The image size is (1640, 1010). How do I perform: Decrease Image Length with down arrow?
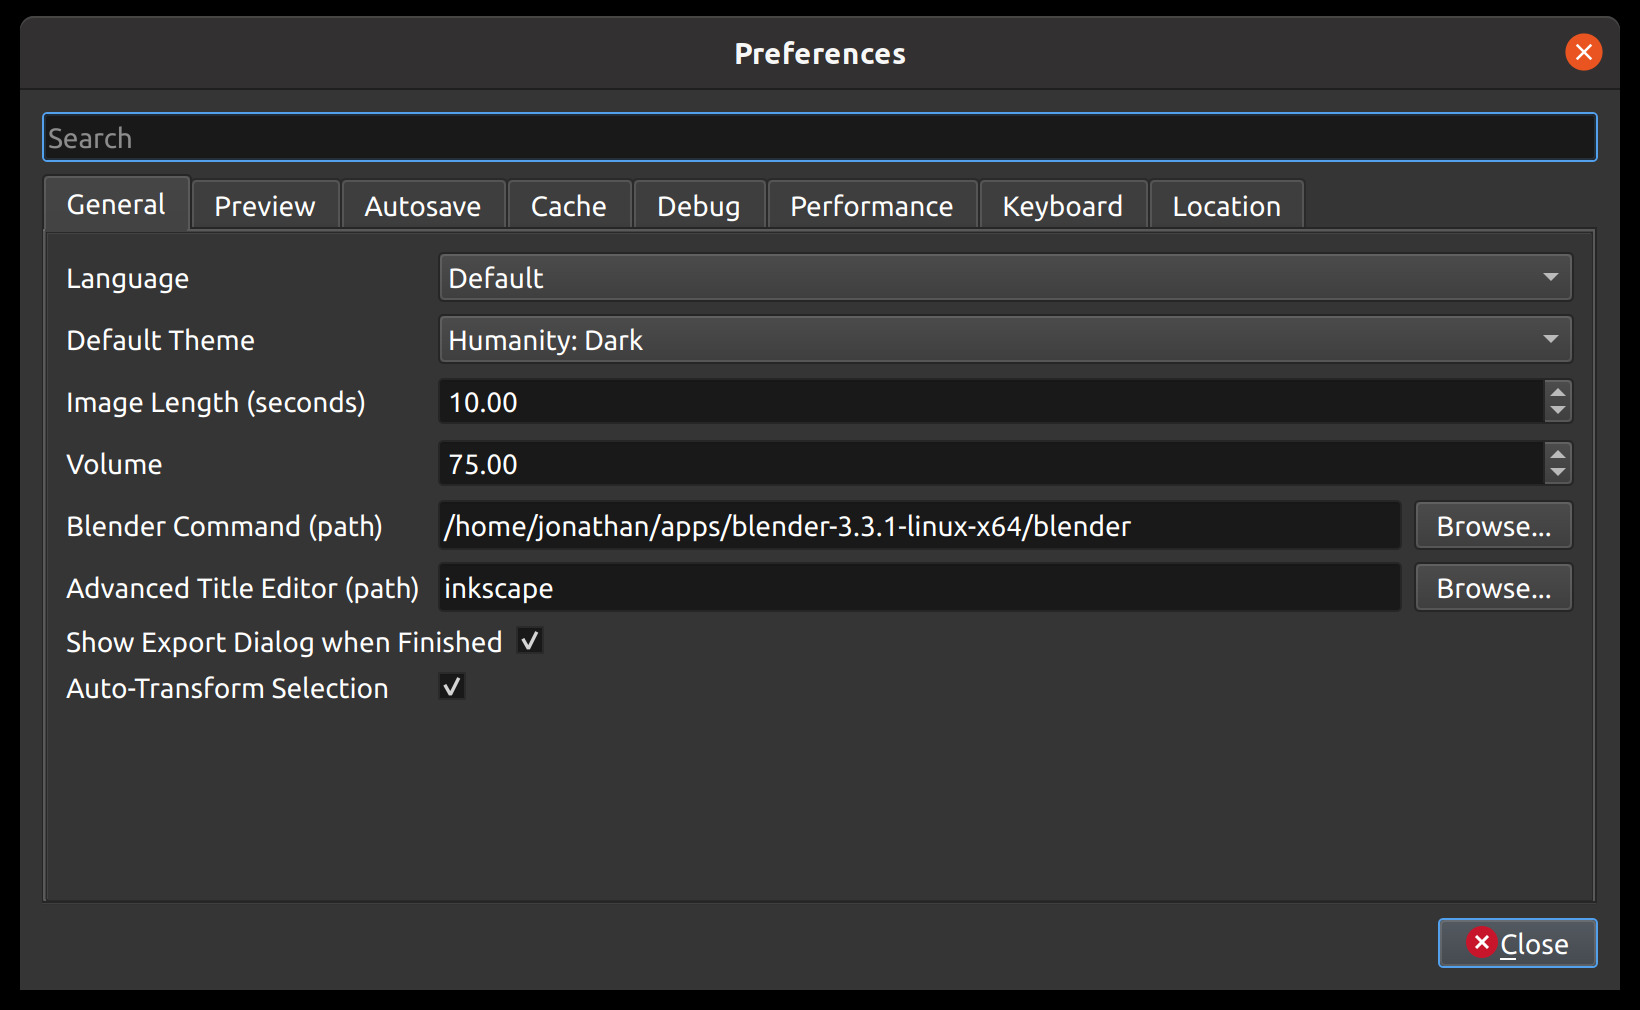tap(1557, 411)
